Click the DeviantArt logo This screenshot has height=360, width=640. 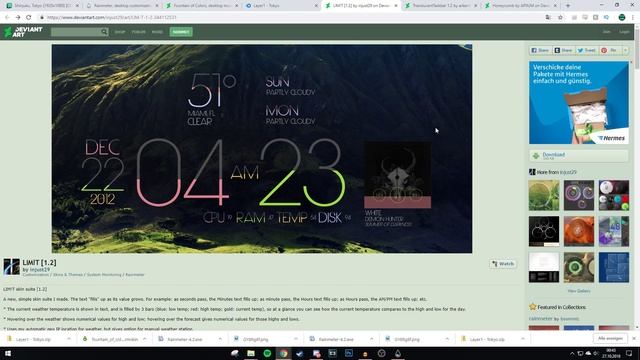tap(23, 32)
